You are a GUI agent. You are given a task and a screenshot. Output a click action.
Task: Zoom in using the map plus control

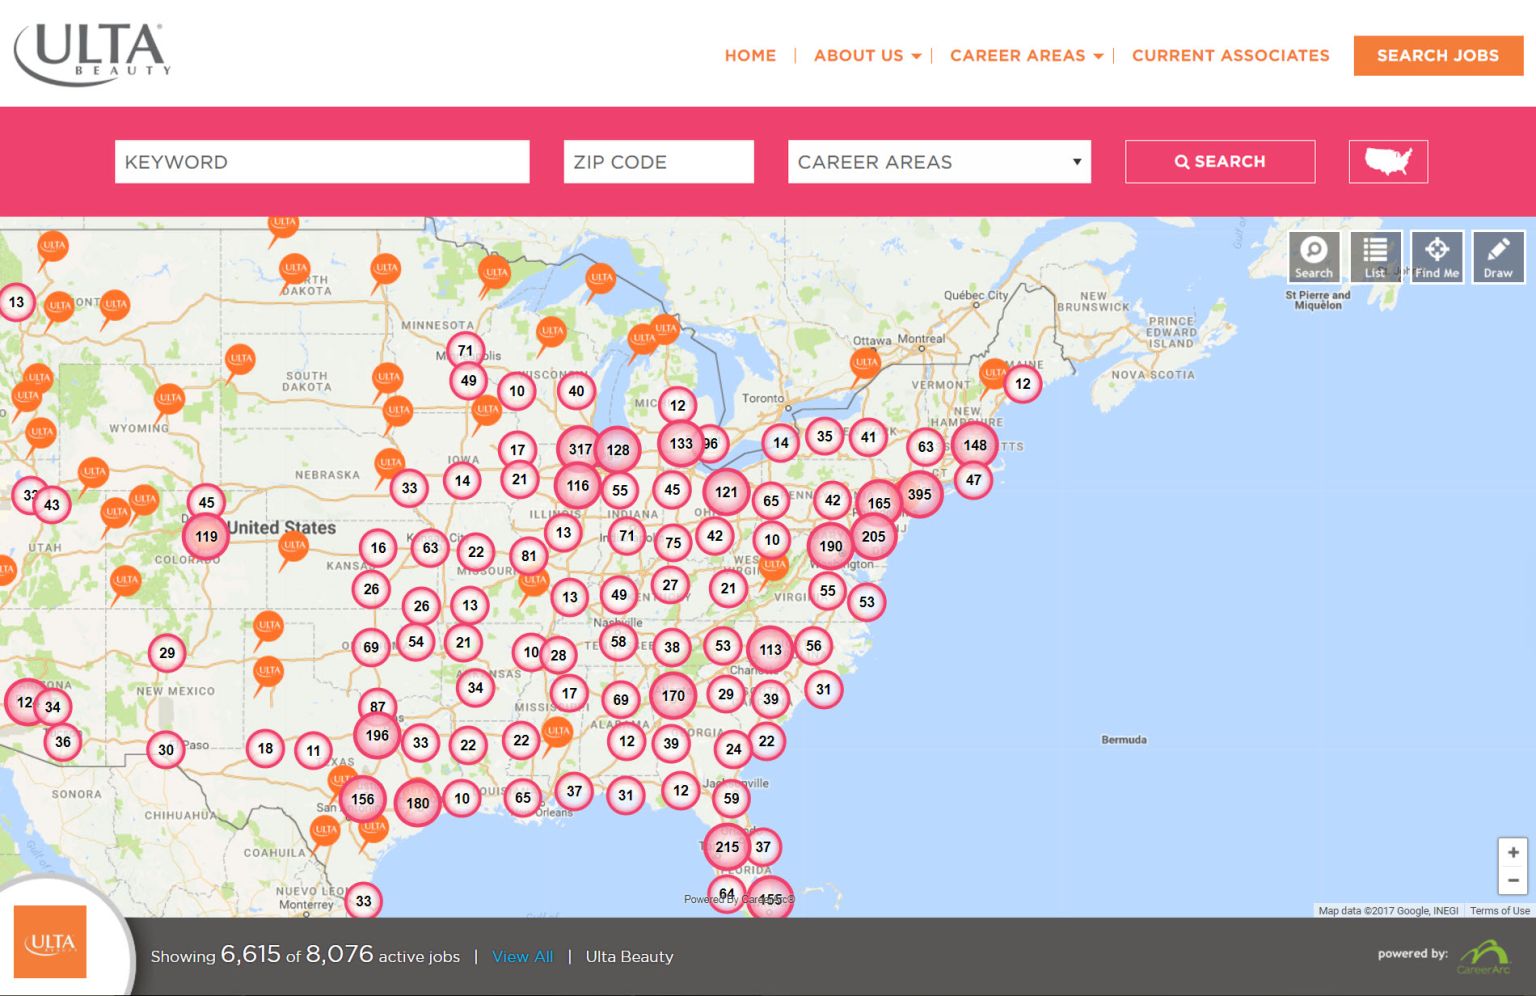(1513, 852)
